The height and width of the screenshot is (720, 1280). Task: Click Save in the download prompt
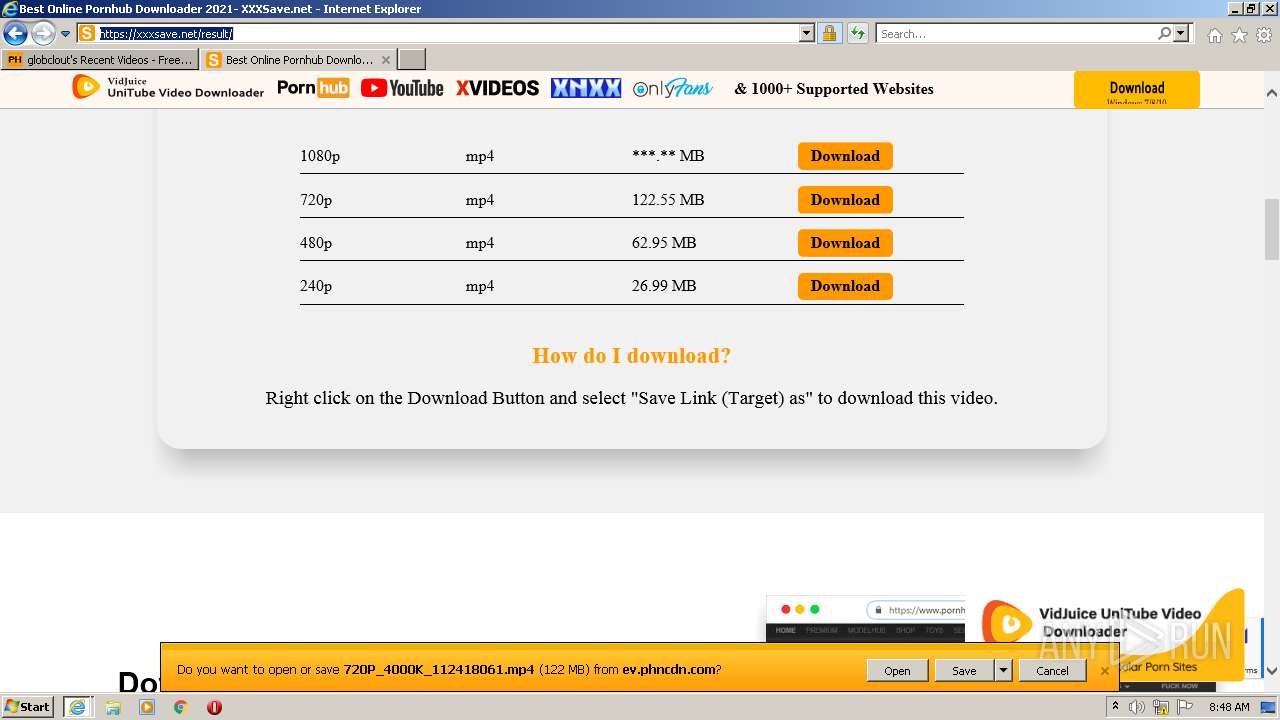coord(964,671)
